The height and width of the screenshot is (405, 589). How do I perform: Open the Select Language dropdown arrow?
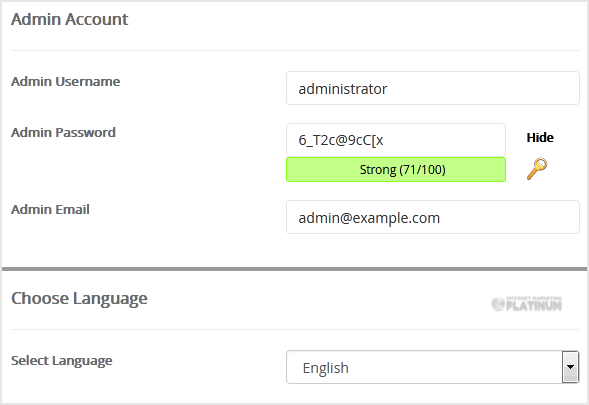[570, 367]
